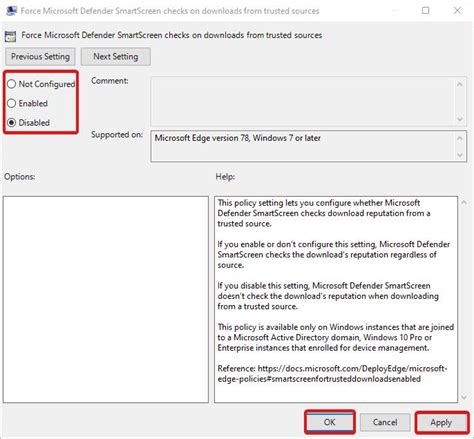The image size is (474, 439).
Task: Click 'Microsoft Edge version 78, Windows 7 or later'
Action: pyautogui.click(x=237, y=138)
